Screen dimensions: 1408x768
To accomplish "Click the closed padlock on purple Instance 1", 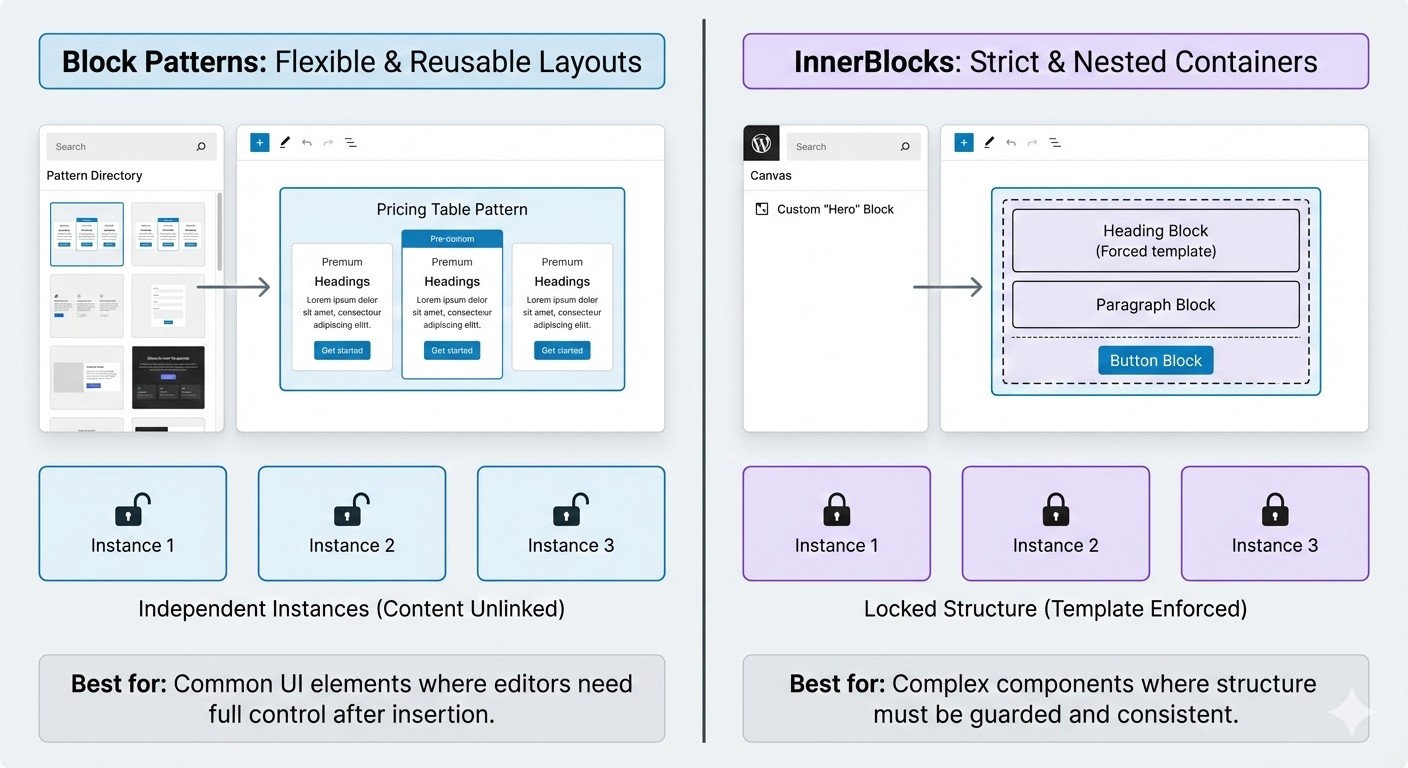I will pos(837,510).
